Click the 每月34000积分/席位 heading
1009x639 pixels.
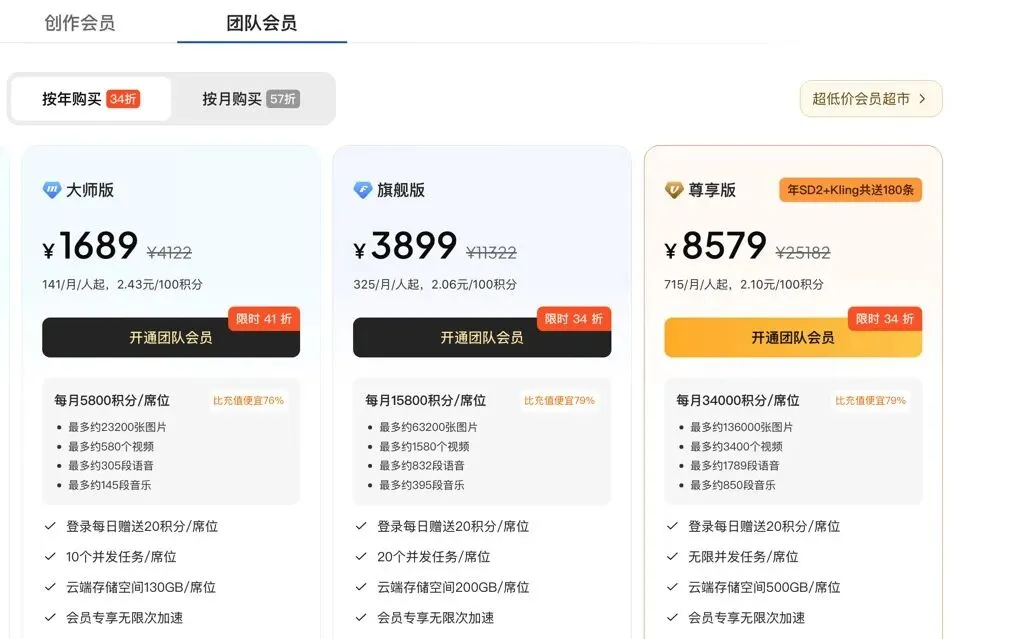click(738, 401)
